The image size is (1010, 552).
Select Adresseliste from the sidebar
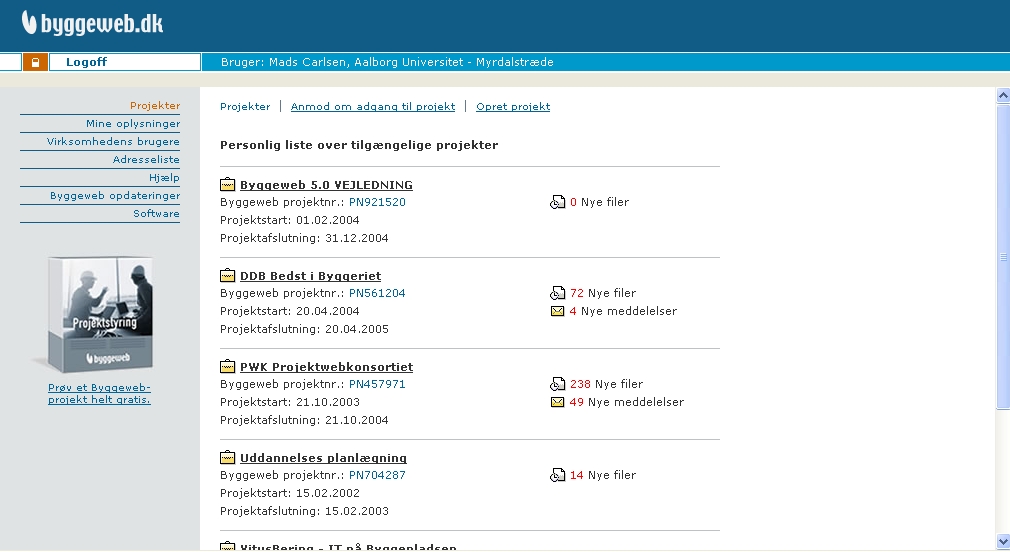coord(146,160)
